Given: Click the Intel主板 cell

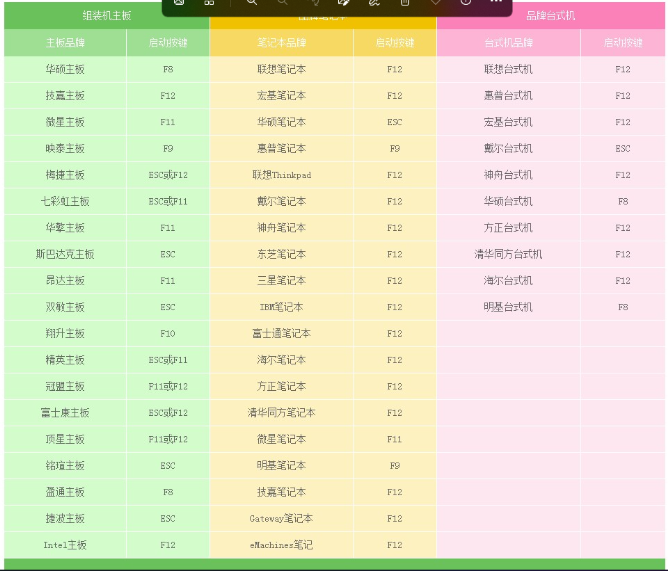Looking at the screenshot, I should [65, 545].
